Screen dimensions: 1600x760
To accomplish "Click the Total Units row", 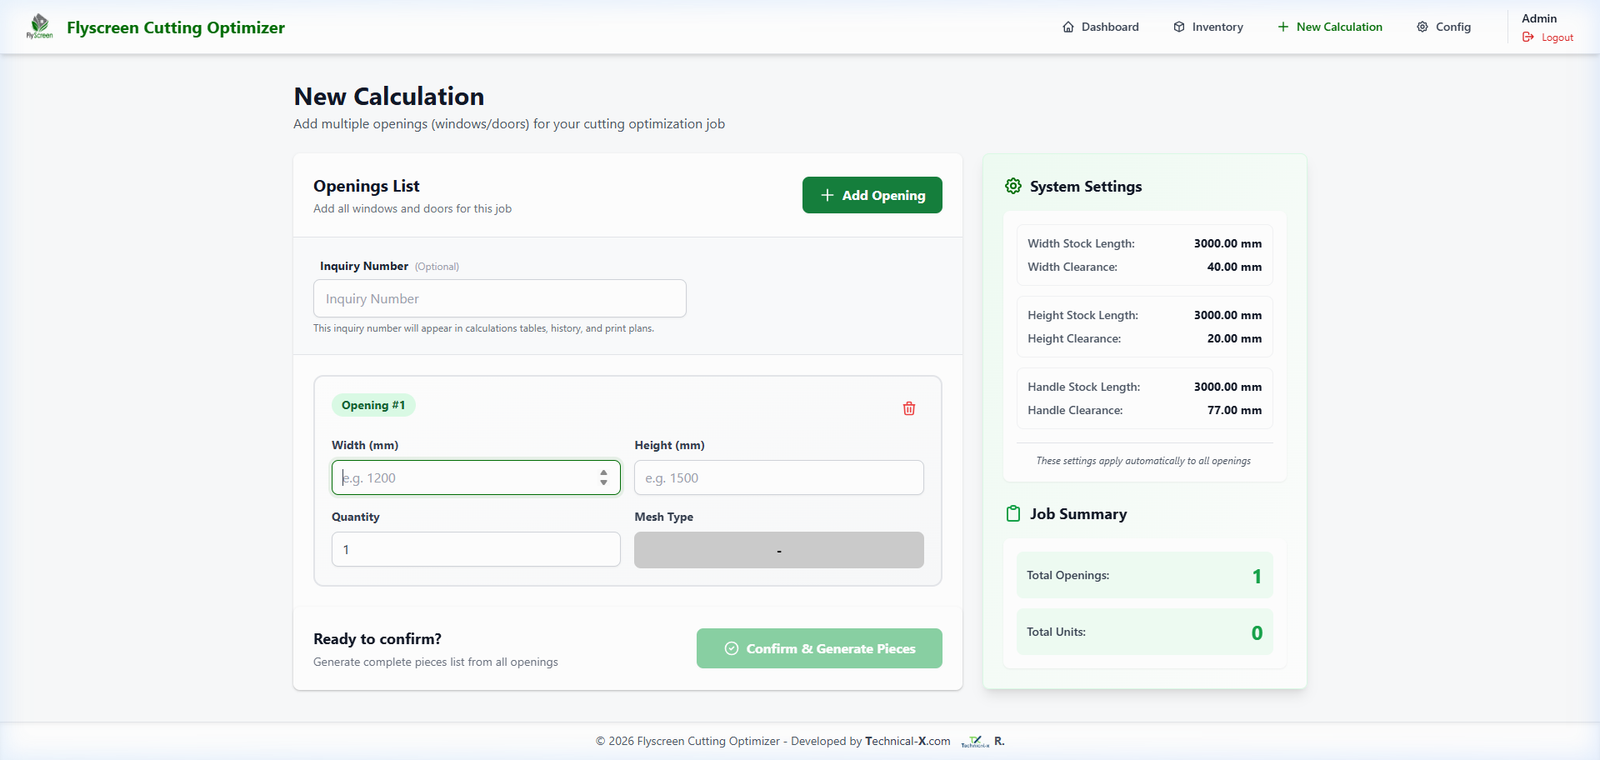I will 1145,632.
